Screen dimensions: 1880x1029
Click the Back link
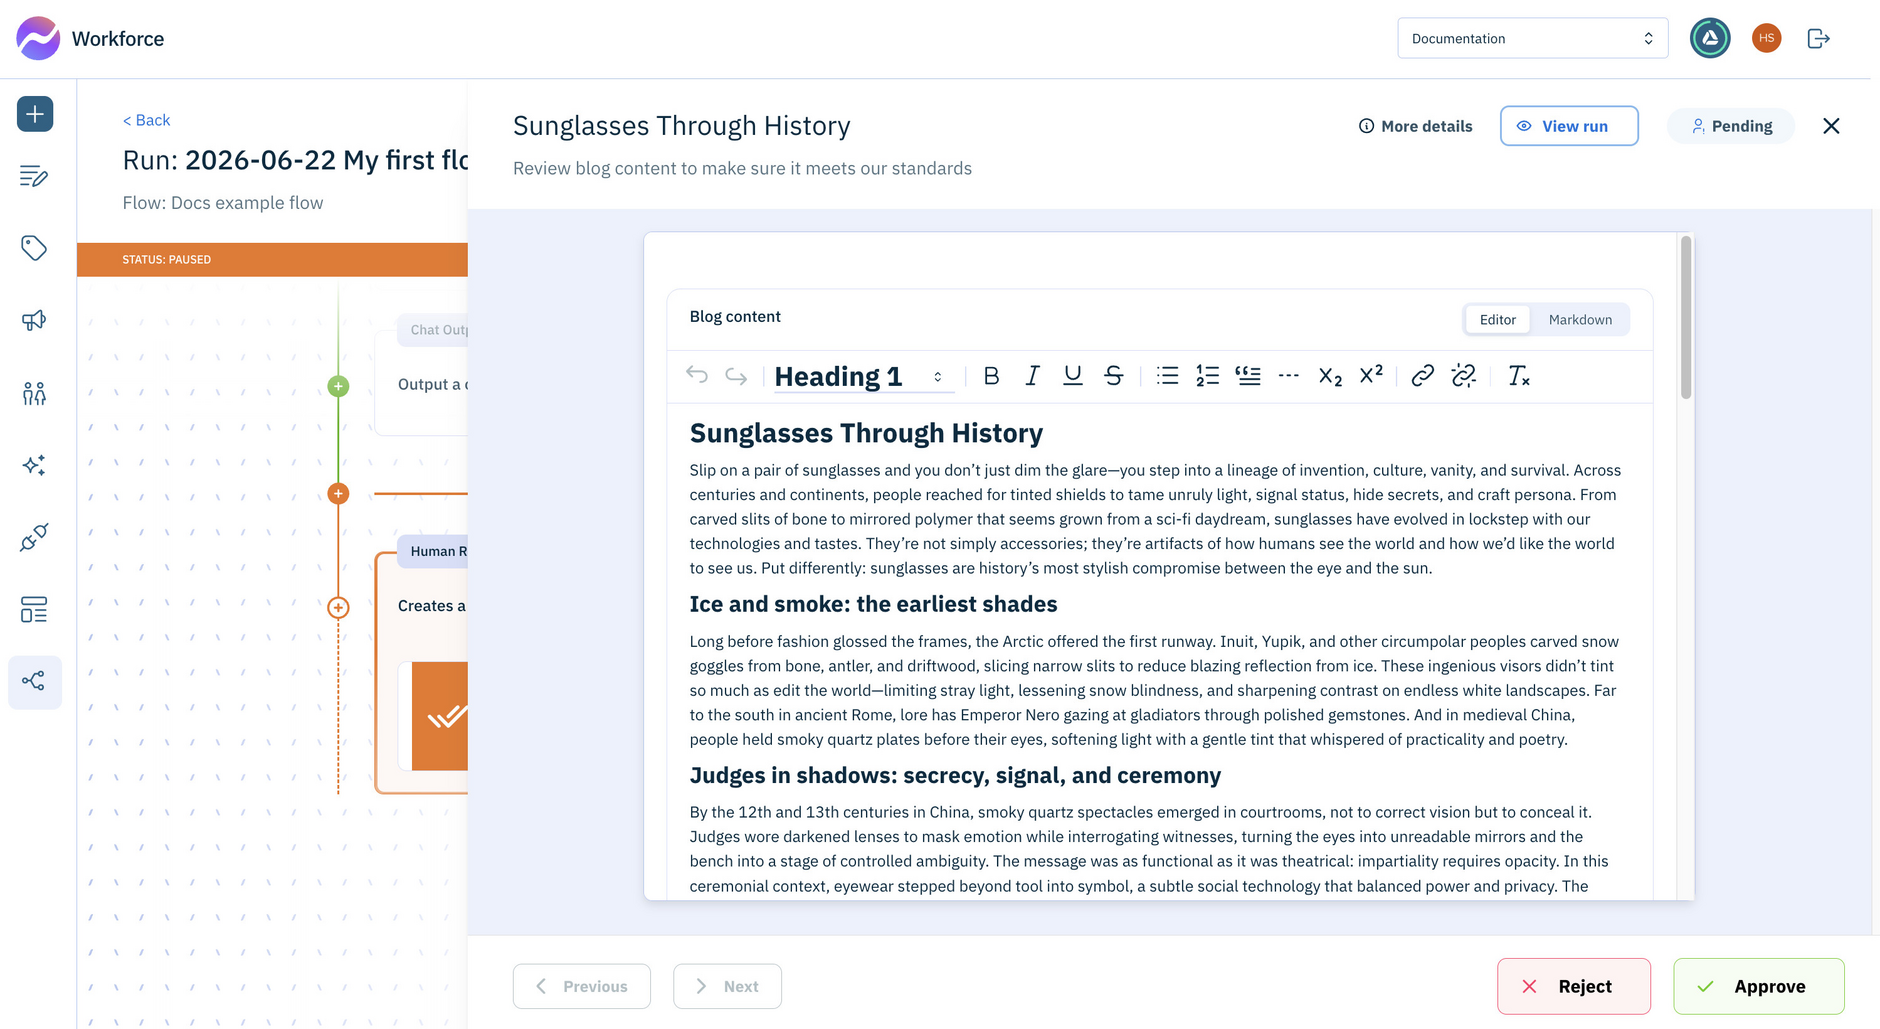pyautogui.click(x=146, y=120)
